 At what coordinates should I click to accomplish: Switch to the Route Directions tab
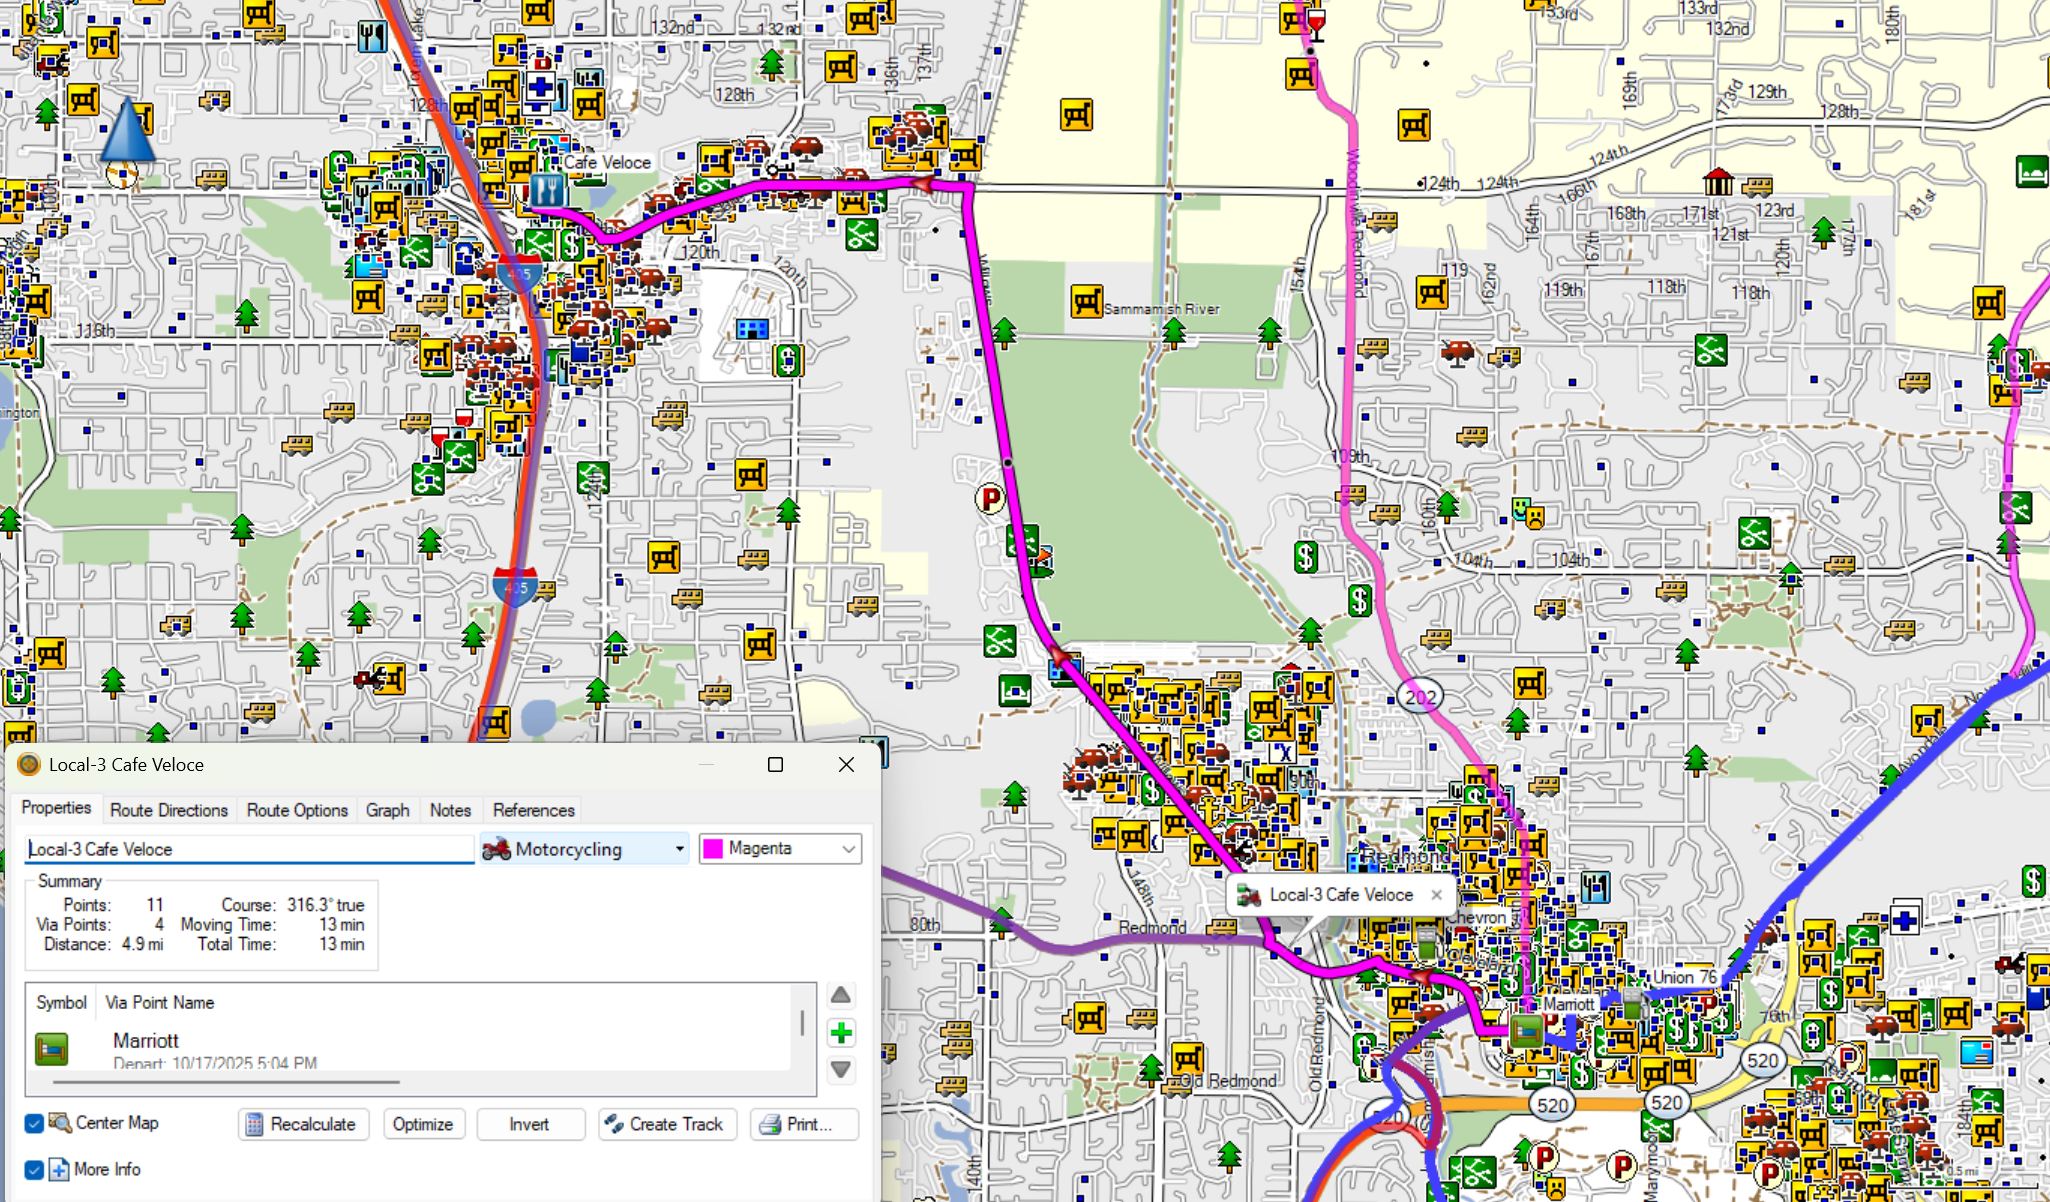(169, 810)
